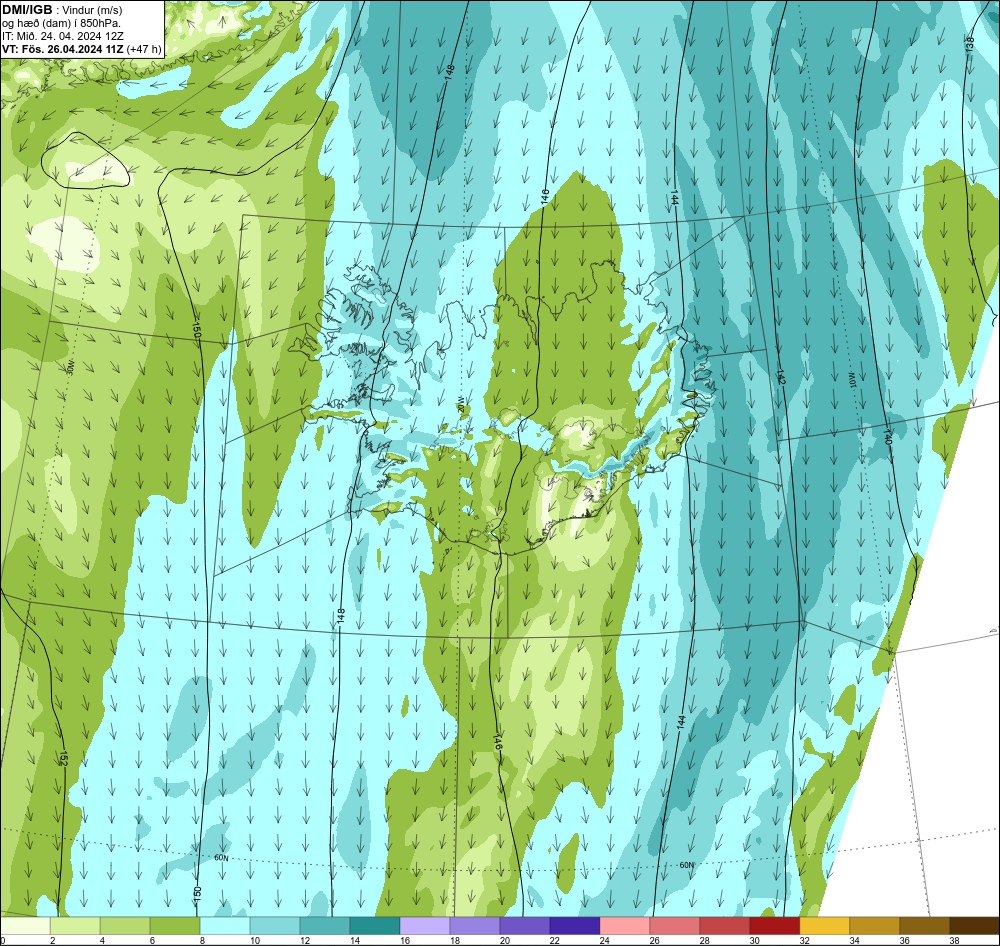Click the 10W longitude label
Screen dimensions: 1000x946
[x=850, y=380]
